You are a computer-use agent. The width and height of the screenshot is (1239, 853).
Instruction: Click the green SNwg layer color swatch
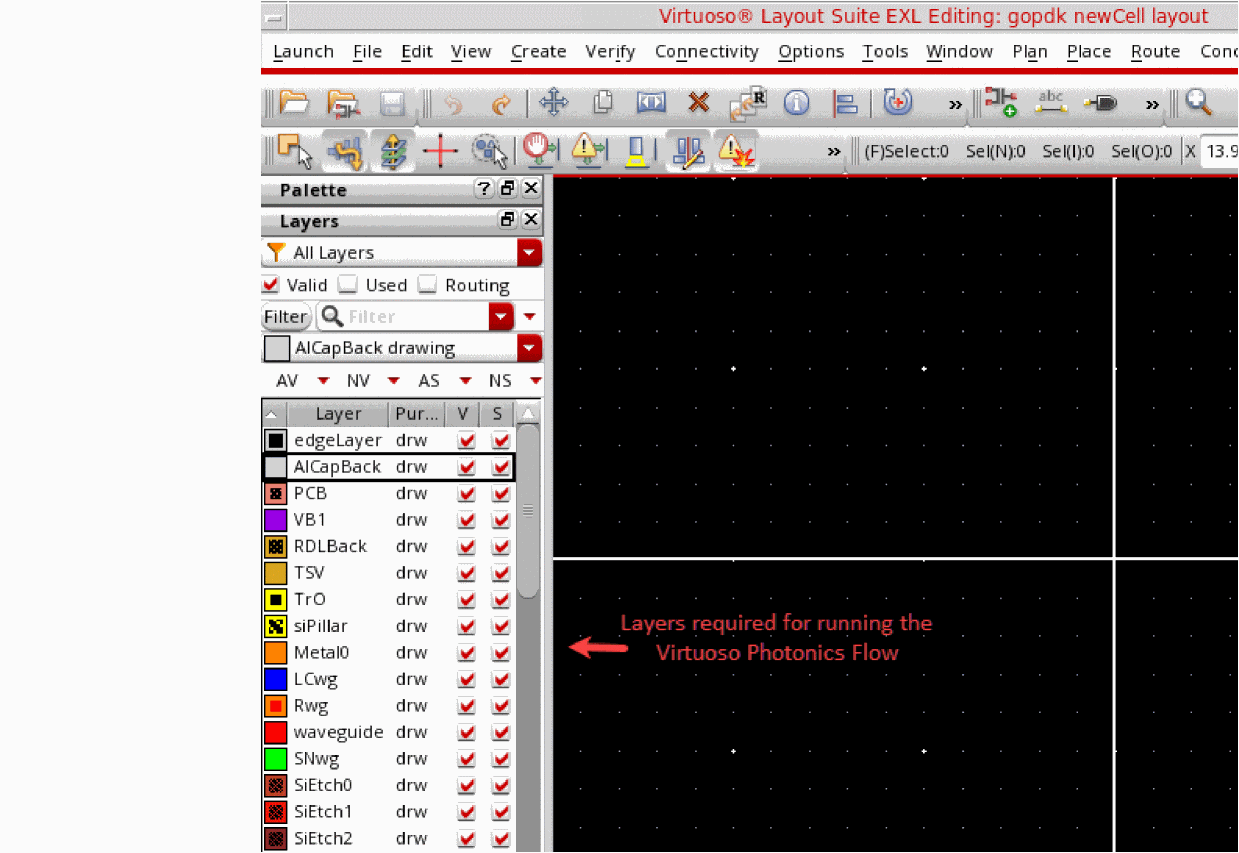[276, 758]
